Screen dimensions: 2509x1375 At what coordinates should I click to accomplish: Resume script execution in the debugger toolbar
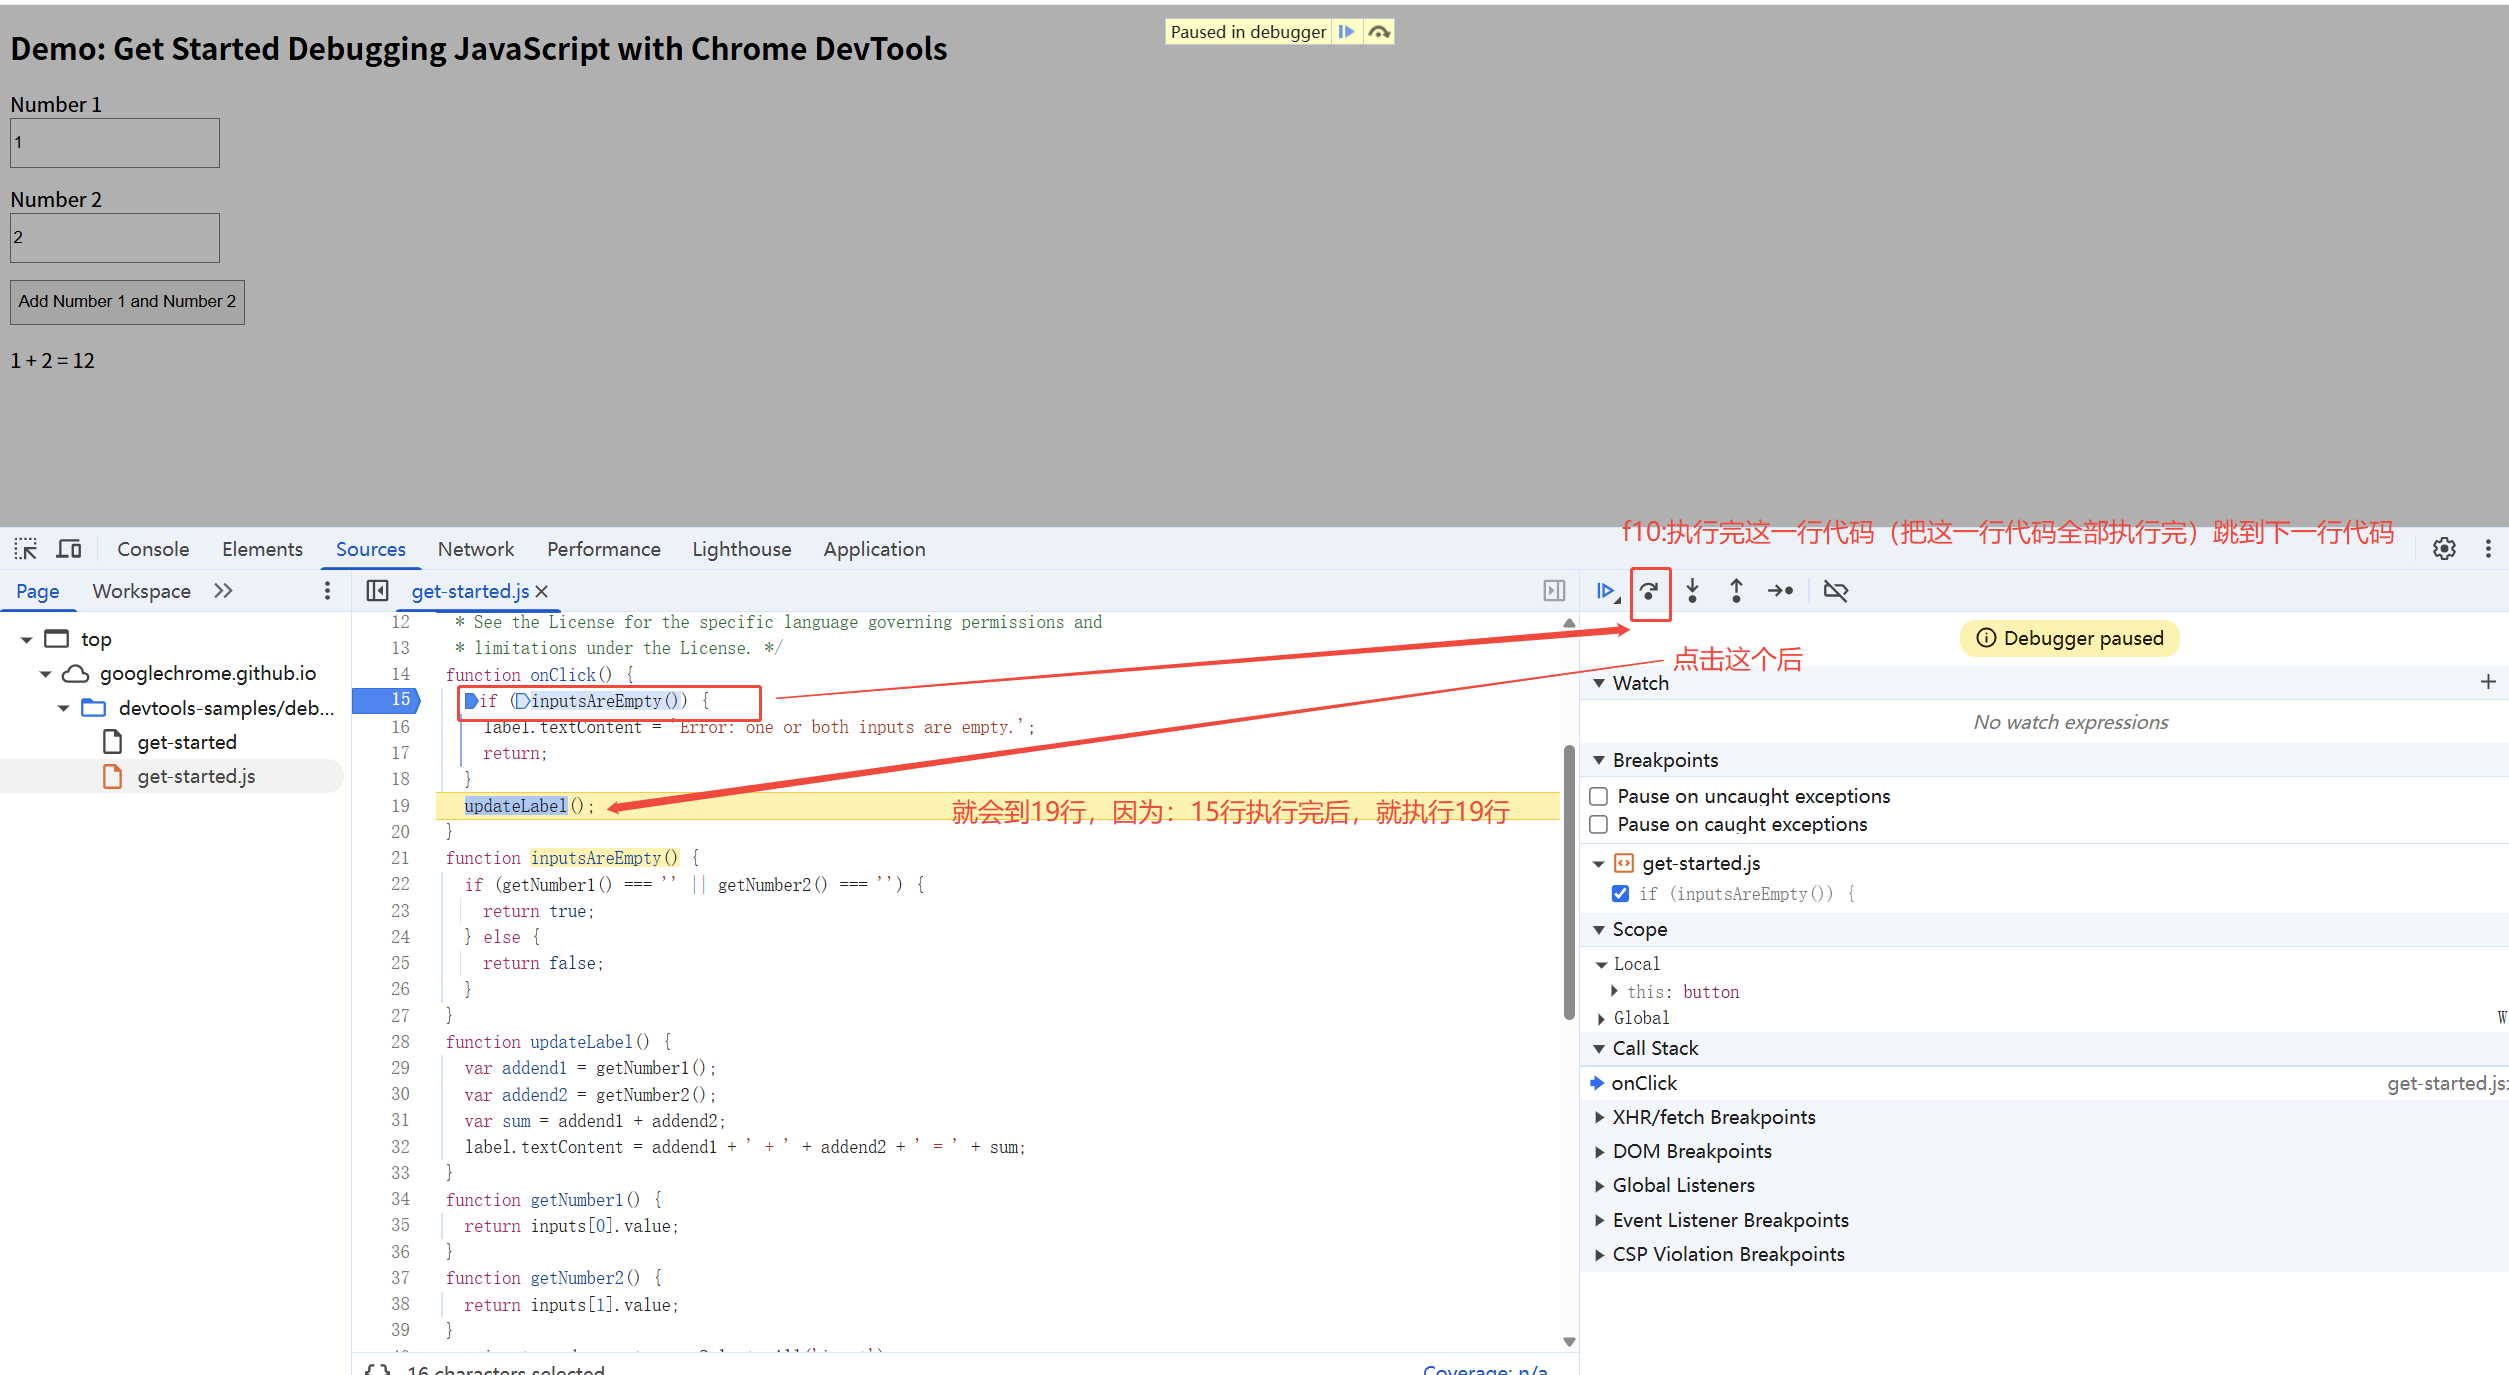tap(1605, 591)
